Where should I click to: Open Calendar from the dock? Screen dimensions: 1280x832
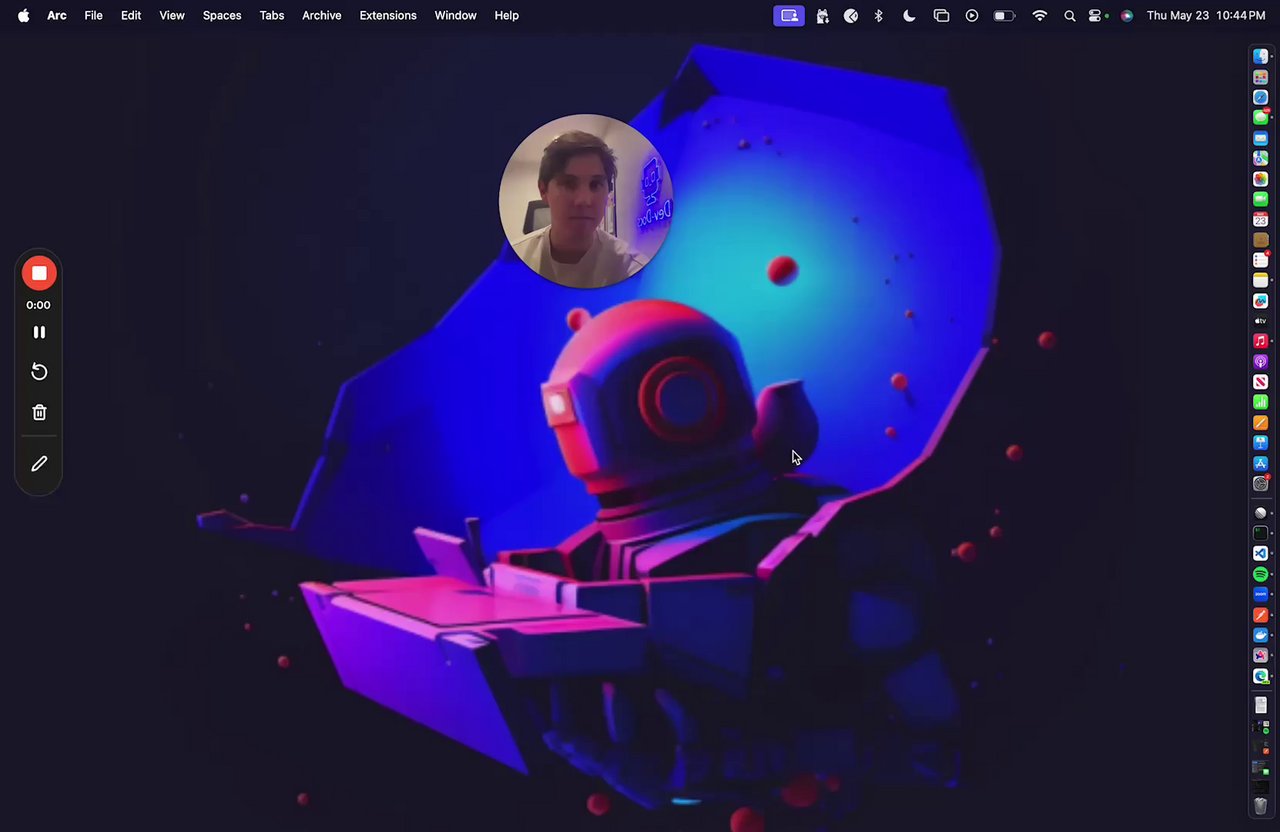pyautogui.click(x=1261, y=219)
